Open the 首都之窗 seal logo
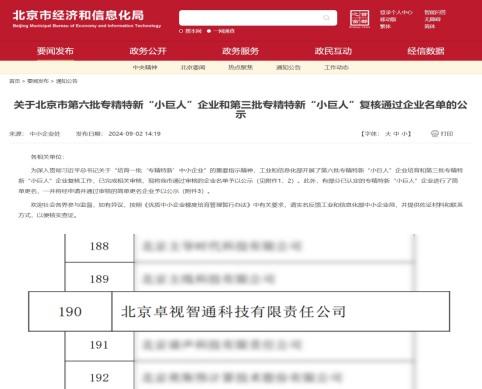 click(359, 18)
